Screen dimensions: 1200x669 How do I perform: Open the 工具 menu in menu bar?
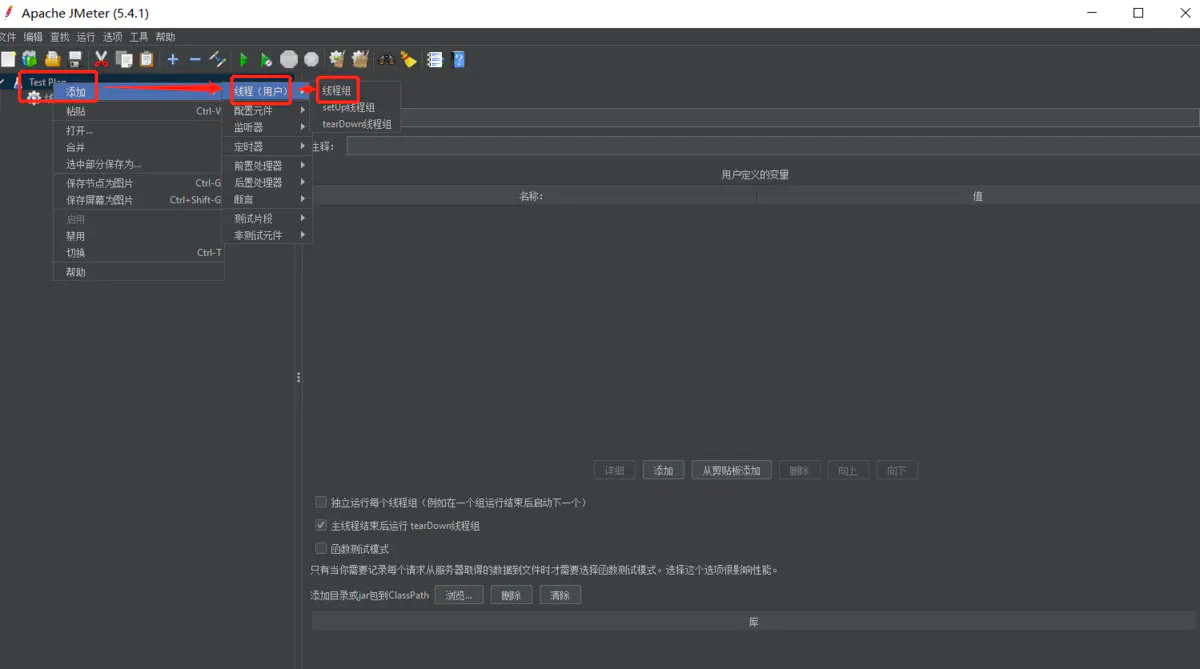point(139,37)
